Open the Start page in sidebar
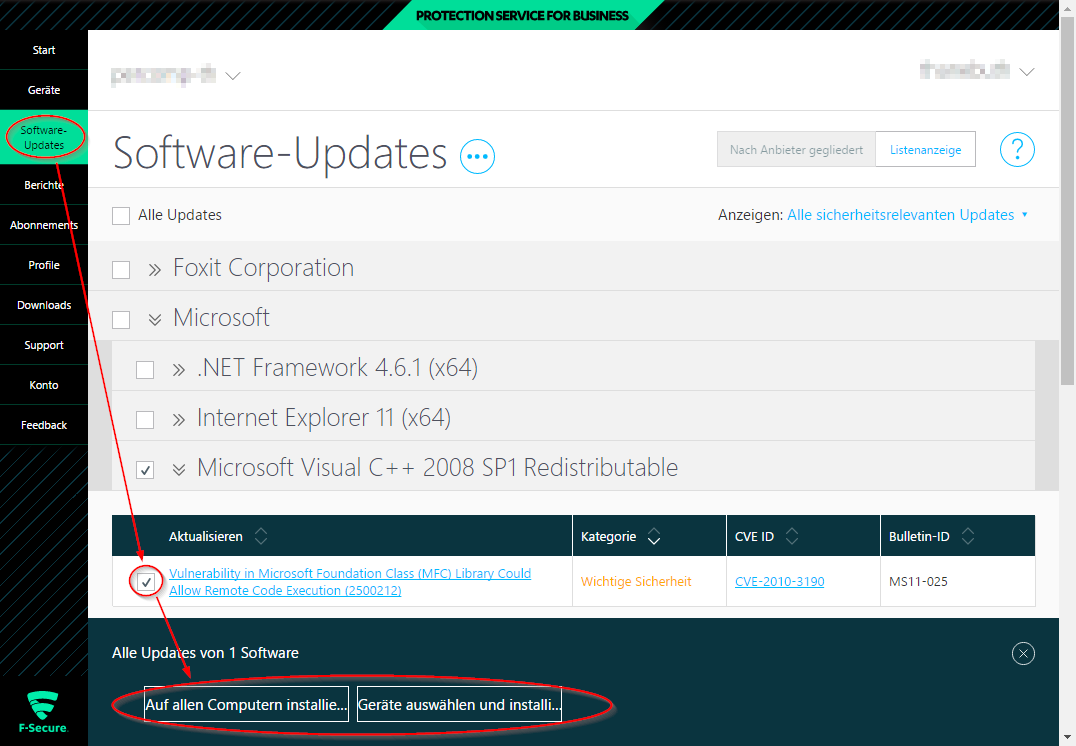Viewport: 1076px width, 746px height. (44, 50)
